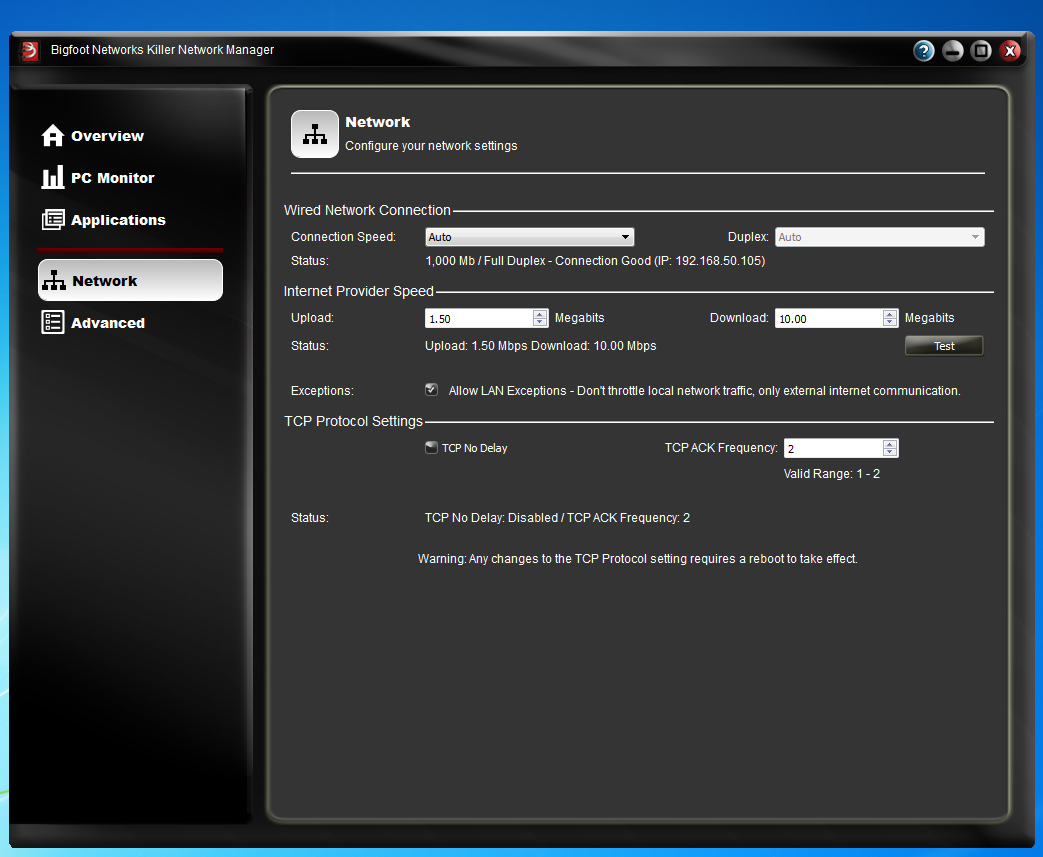The width and height of the screenshot is (1043, 857).
Task: Run the internet speed Test button
Action: point(944,345)
